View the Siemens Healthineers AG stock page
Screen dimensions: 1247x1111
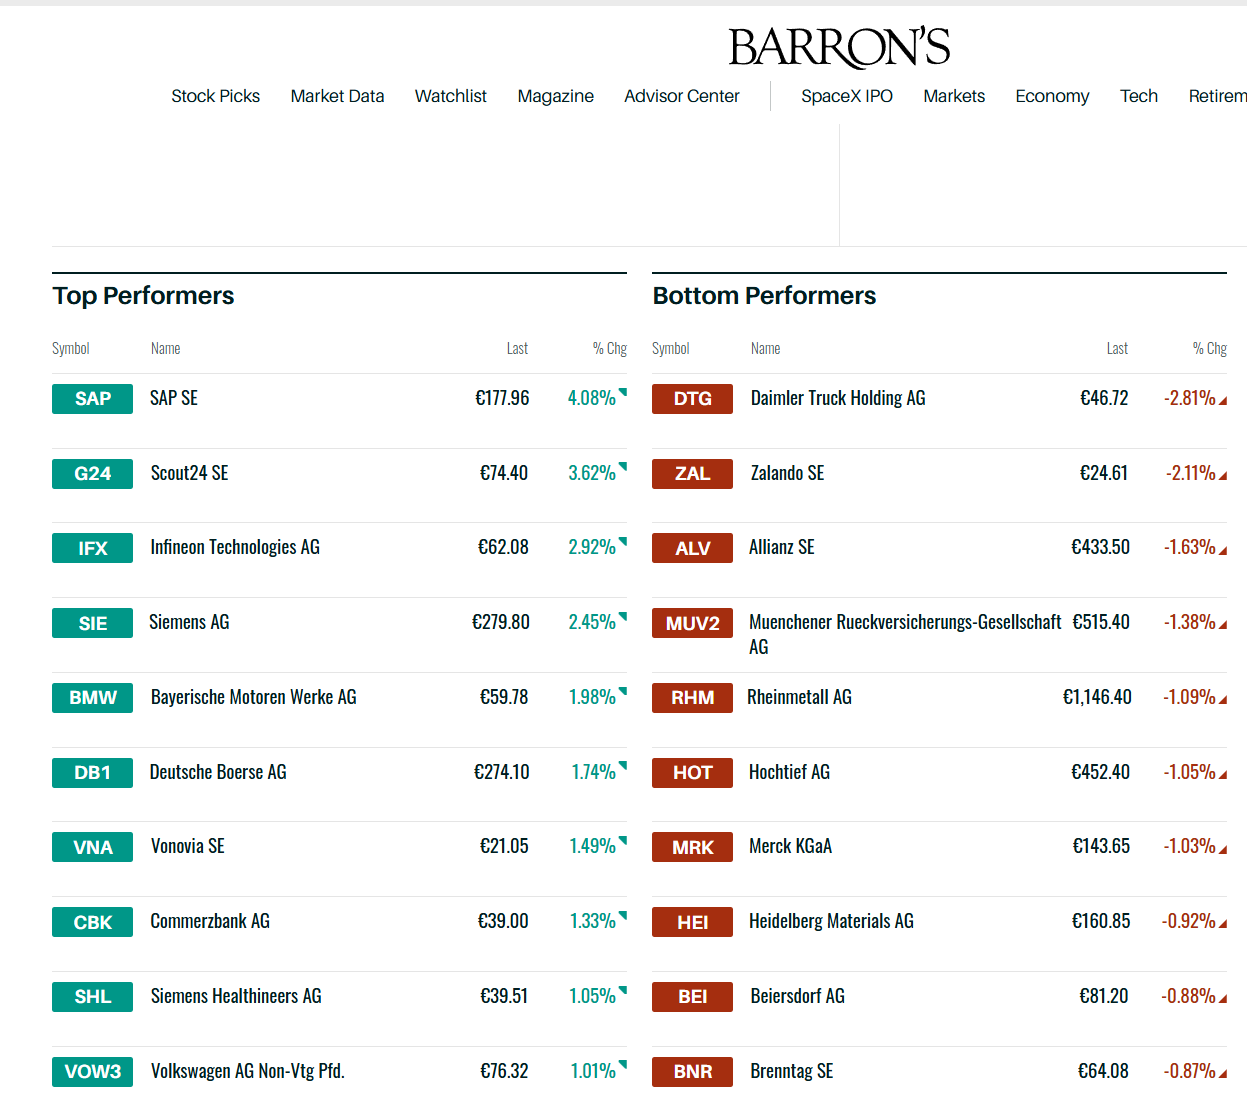coord(236,996)
